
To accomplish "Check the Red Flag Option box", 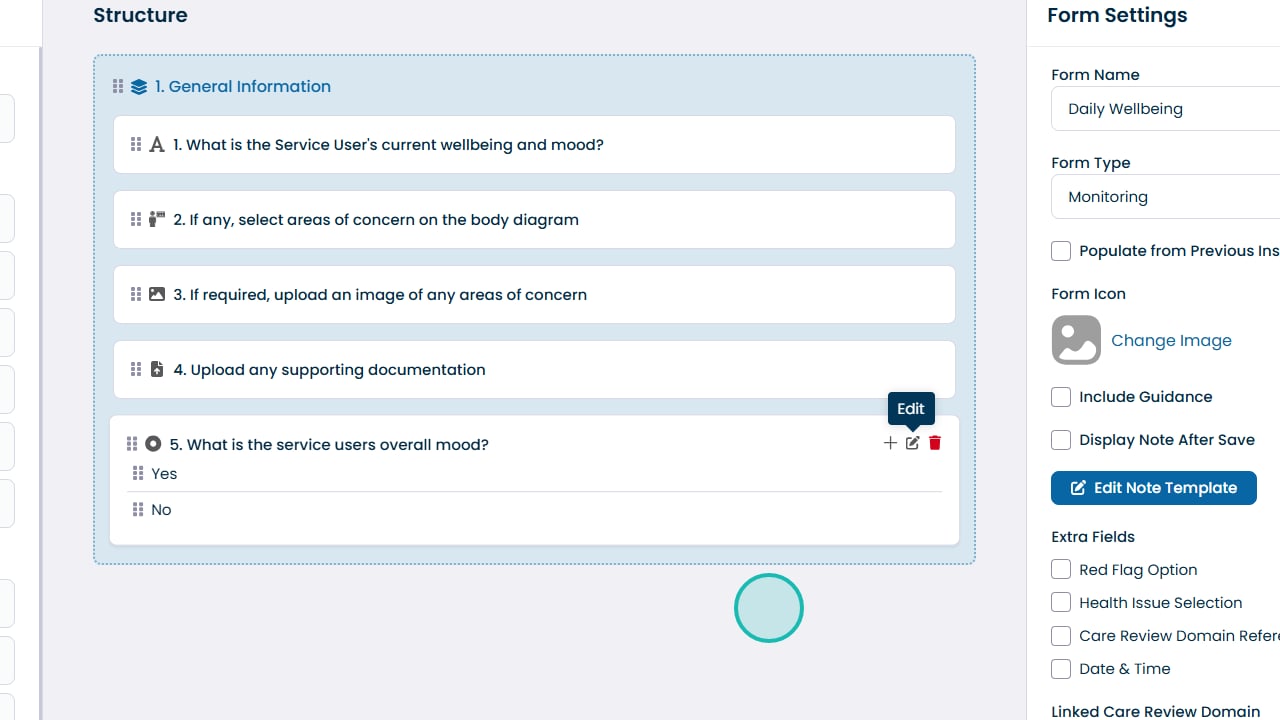I will 1061,570.
